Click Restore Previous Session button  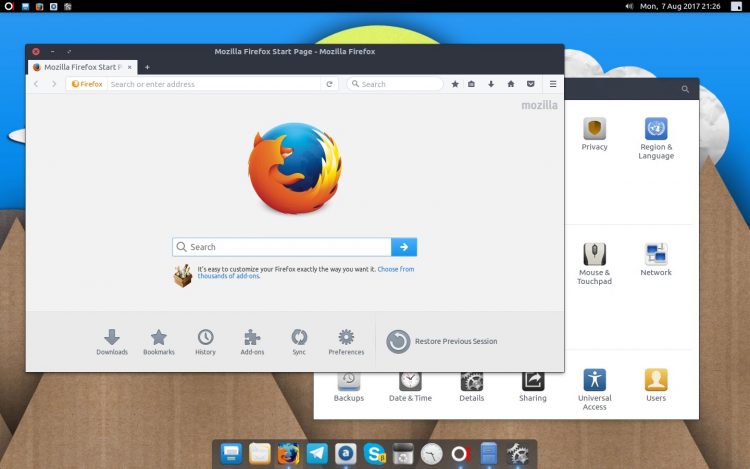(442, 342)
